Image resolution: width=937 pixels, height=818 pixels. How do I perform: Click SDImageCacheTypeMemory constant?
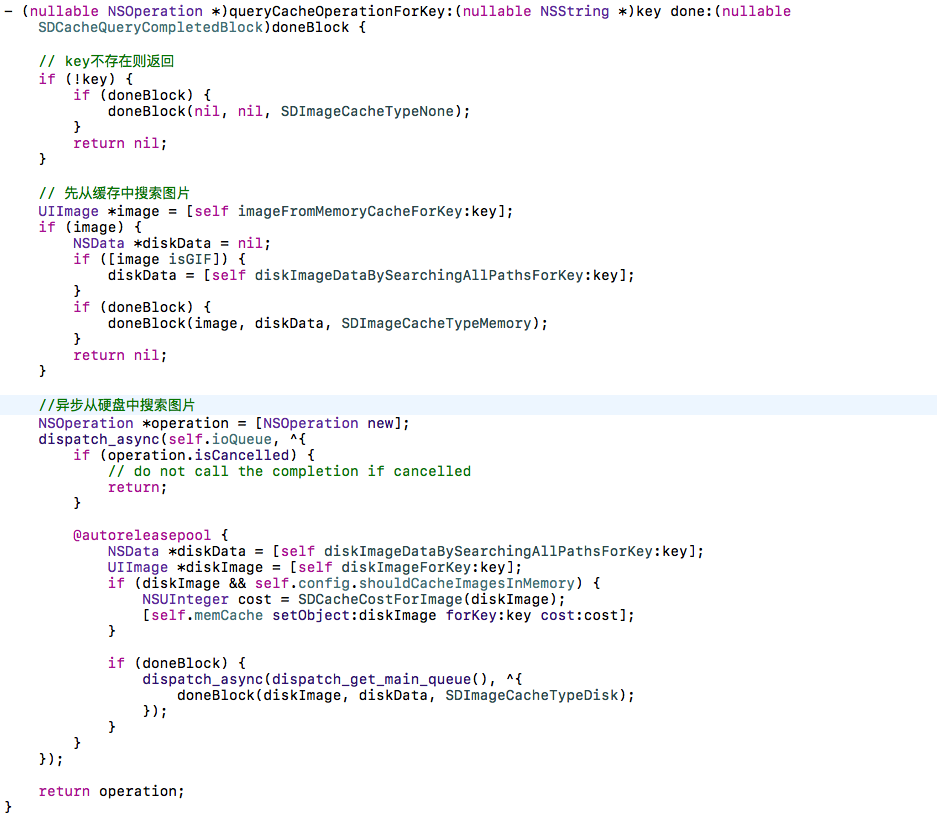436,323
